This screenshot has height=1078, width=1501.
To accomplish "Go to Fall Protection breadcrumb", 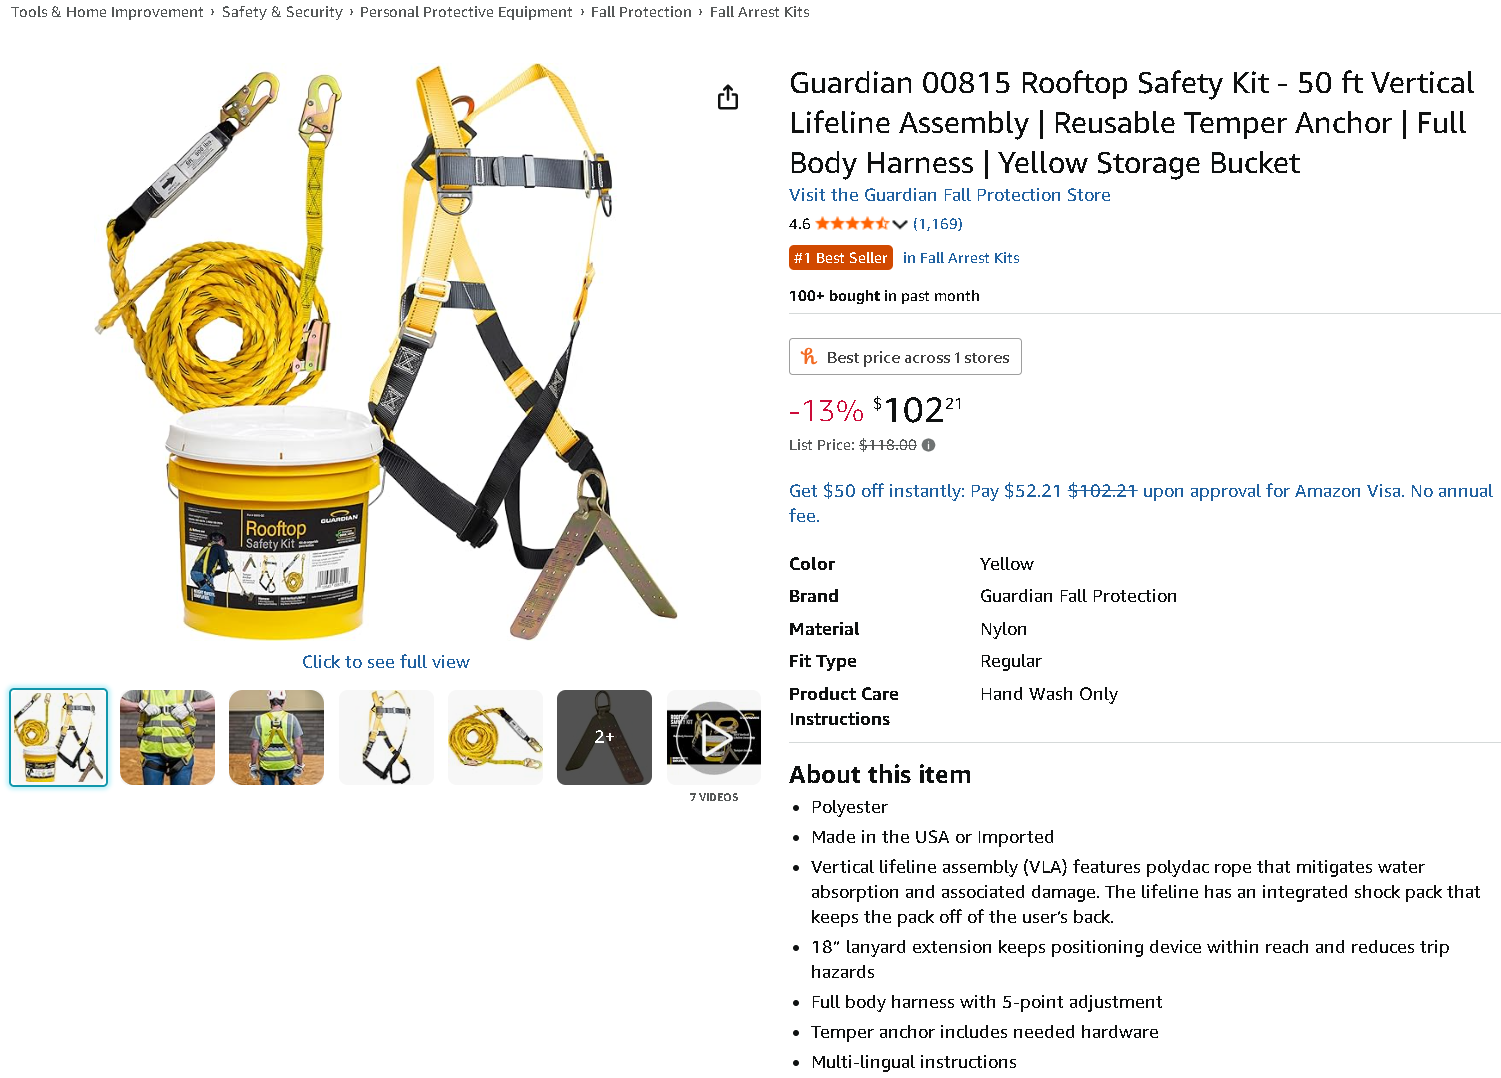I will click(x=641, y=12).
